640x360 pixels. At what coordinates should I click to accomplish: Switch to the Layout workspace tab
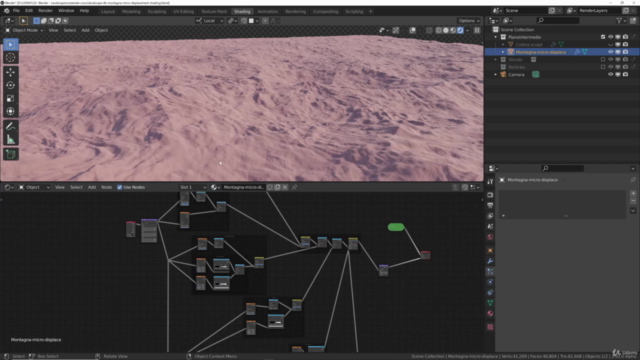pos(108,11)
